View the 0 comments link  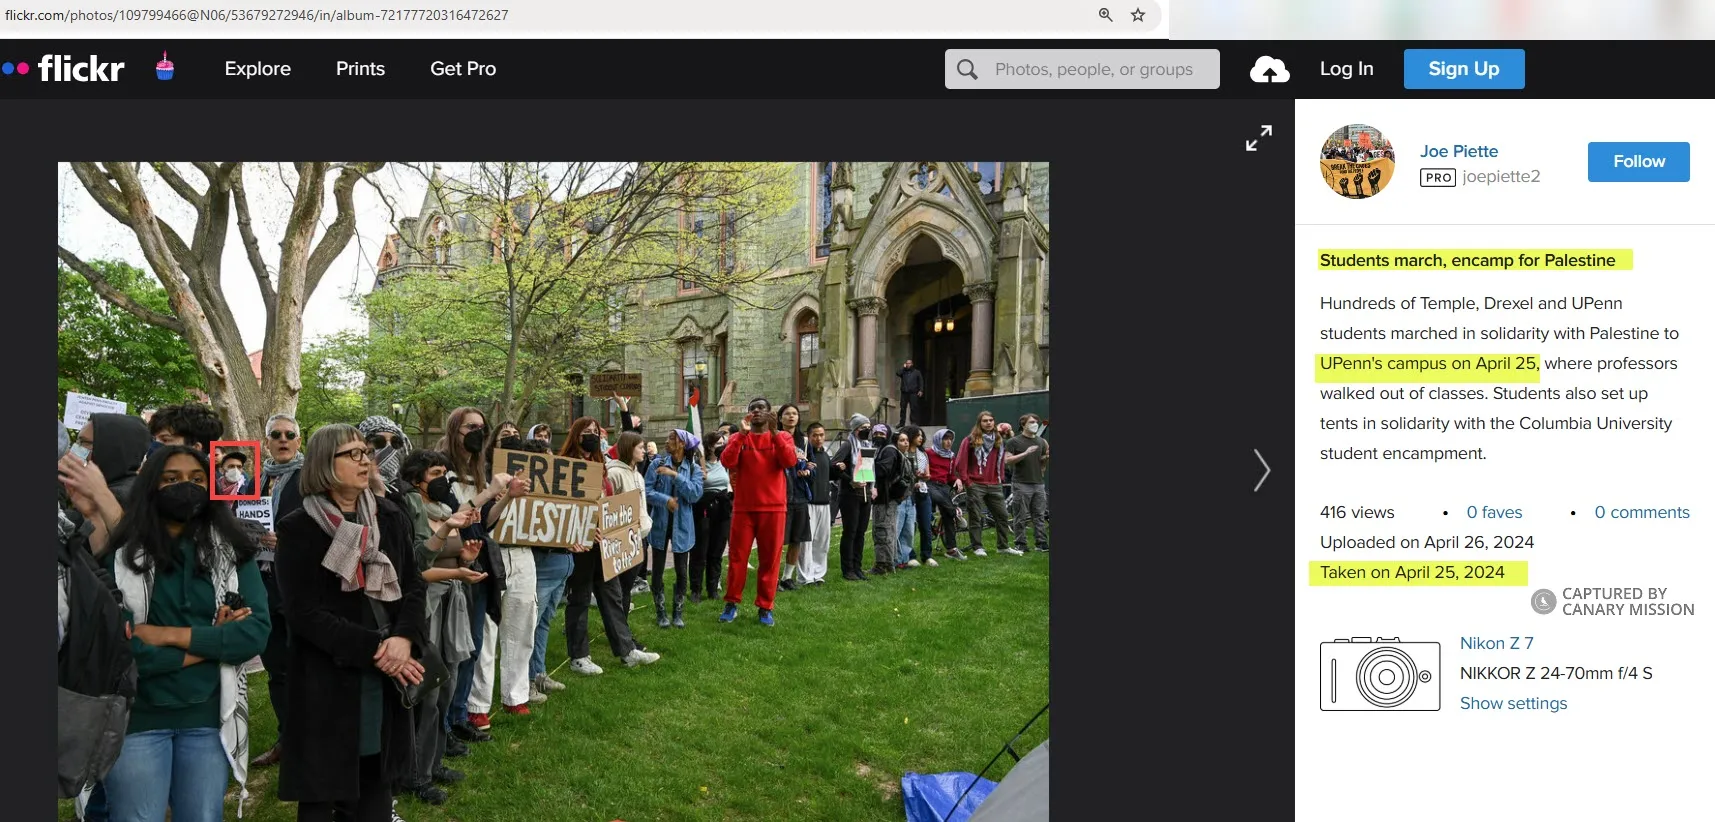(1641, 512)
